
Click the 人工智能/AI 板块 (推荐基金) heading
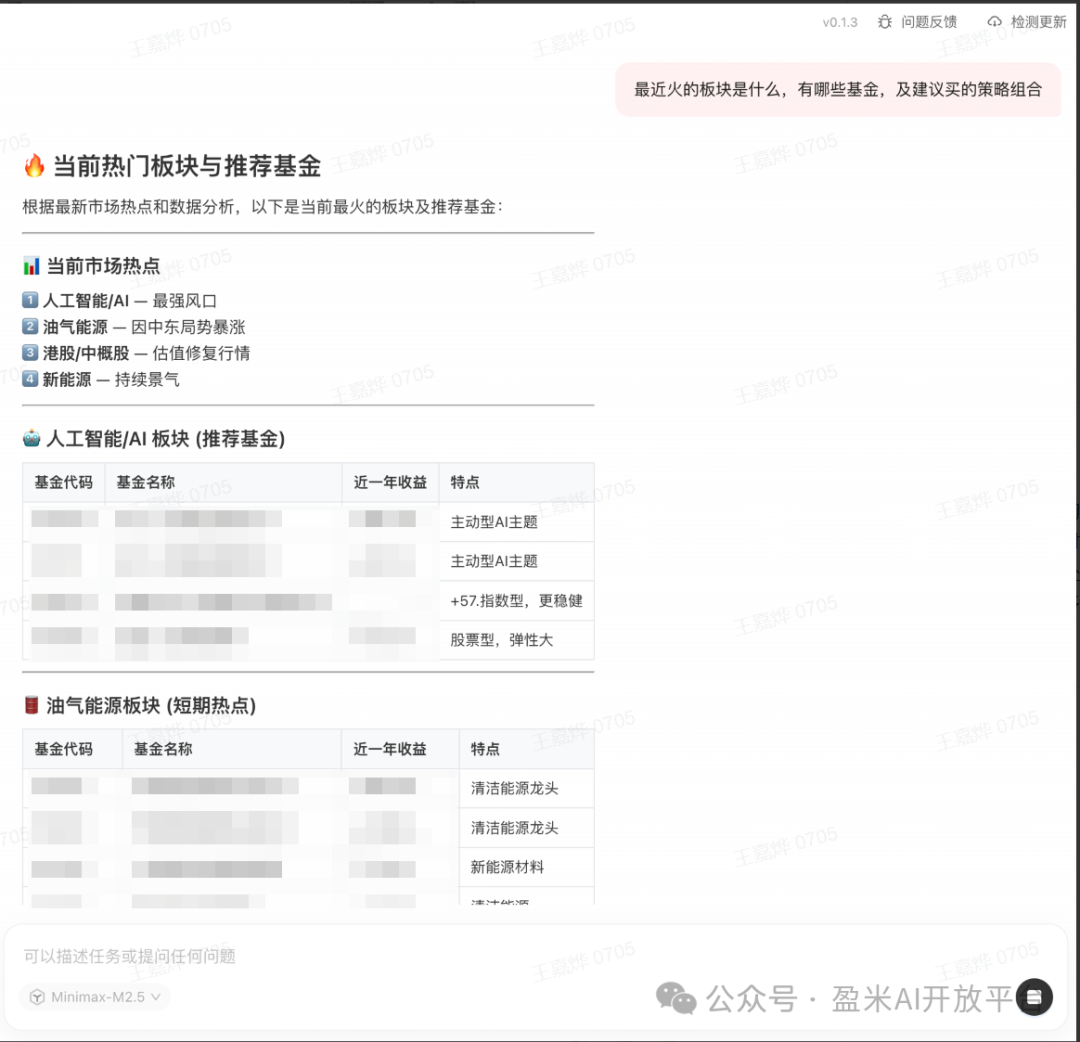pos(165,439)
